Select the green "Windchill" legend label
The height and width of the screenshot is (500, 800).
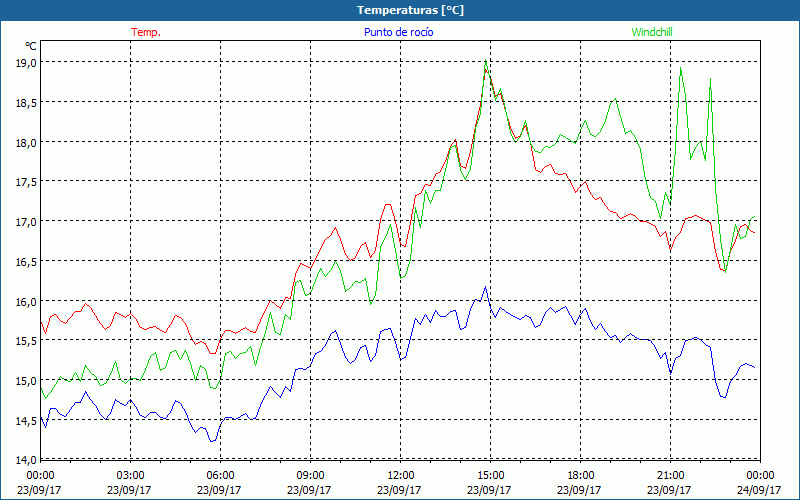pyautogui.click(x=652, y=32)
